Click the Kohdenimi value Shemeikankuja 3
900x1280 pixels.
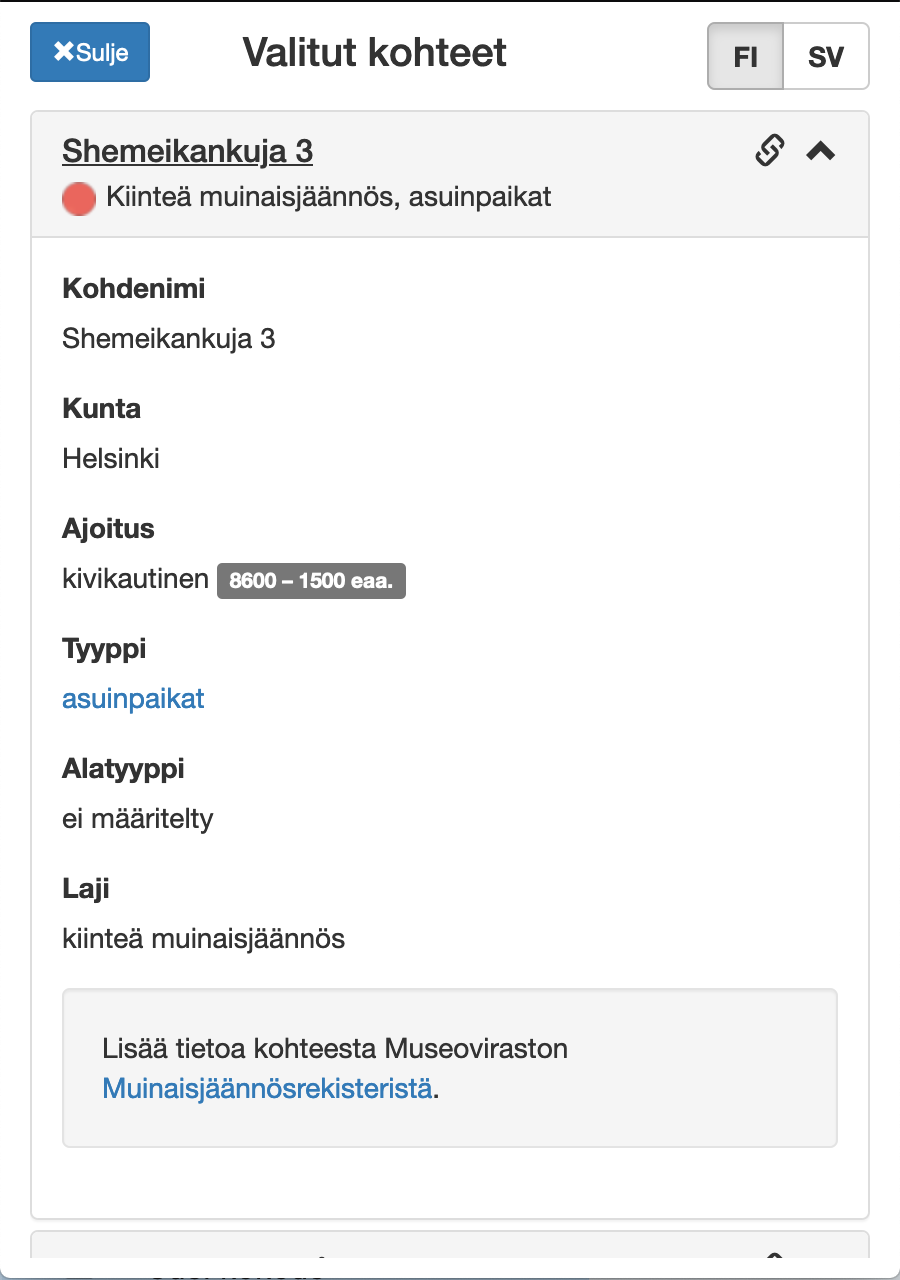pyautogui.click(x=168, y=339)
